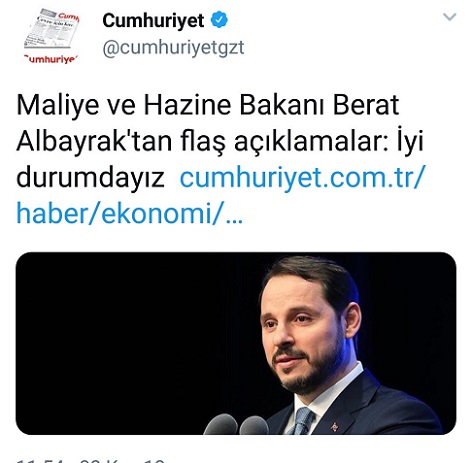
Task: Click the microphones in the photo
Action: click(x=237, y=425)
